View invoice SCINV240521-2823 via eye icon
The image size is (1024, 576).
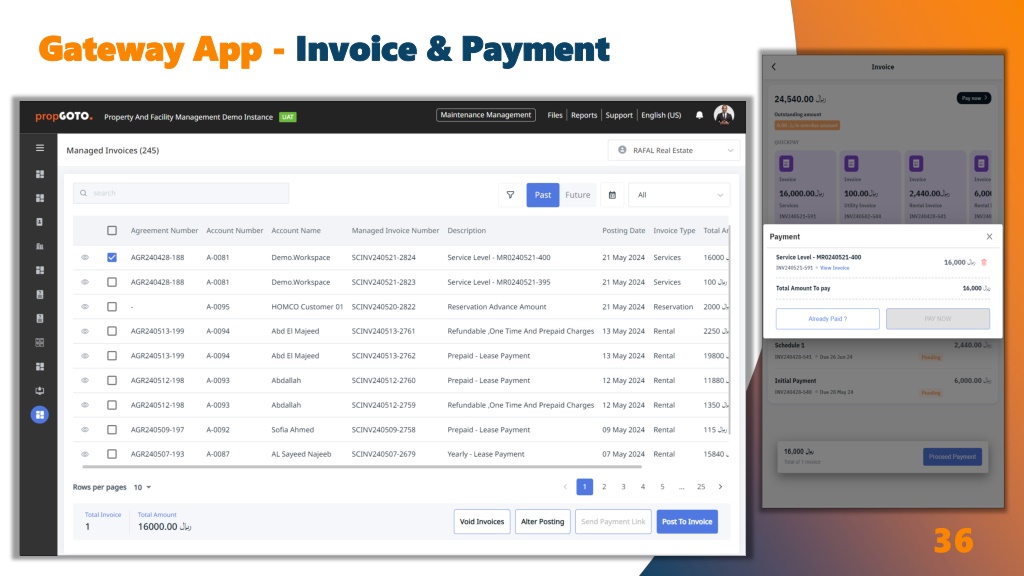pyautogui.click(x=85, y=282)
